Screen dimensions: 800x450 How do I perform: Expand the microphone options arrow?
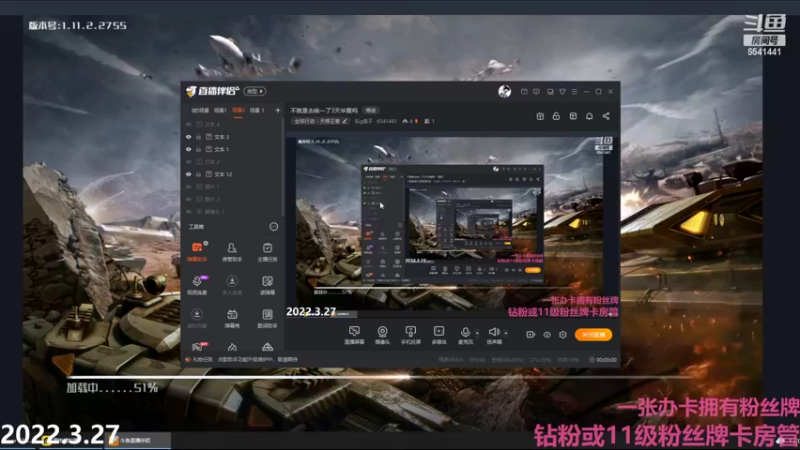[x=478, y=333]
